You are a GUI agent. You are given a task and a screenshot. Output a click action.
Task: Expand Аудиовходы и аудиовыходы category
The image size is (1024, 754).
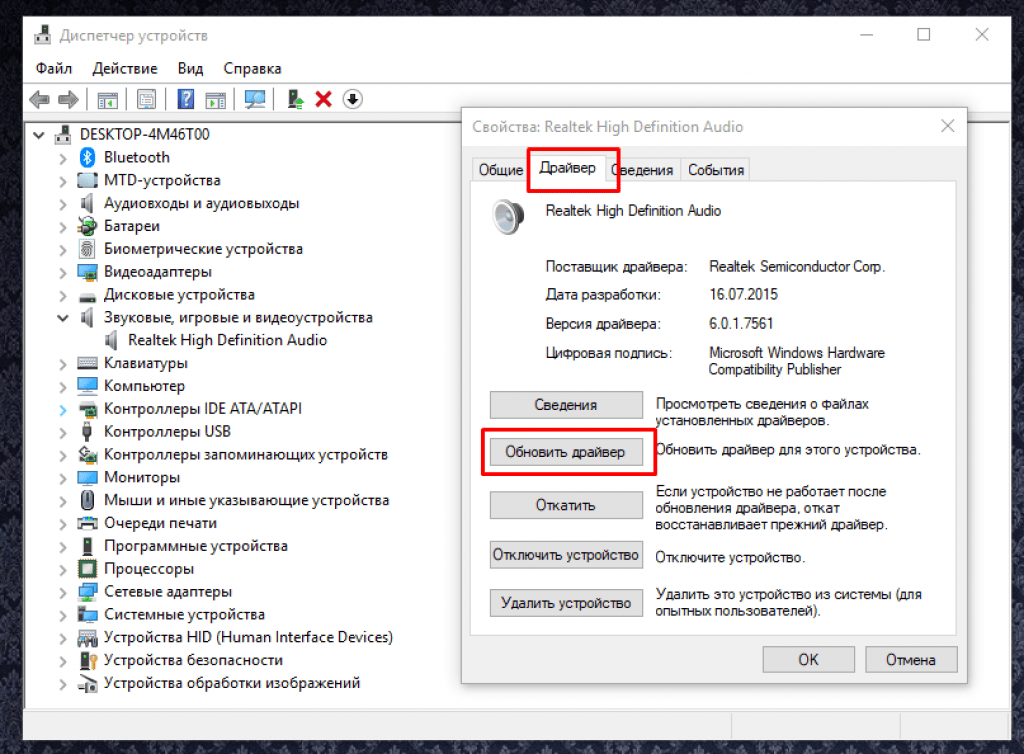(63, 204)
